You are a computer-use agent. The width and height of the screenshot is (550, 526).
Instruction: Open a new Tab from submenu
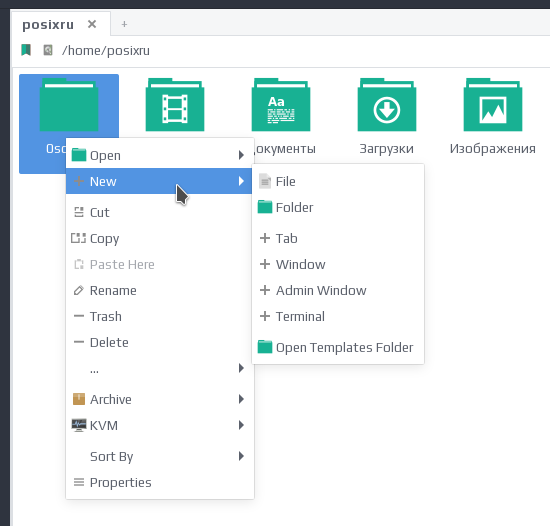coord(338,238)
